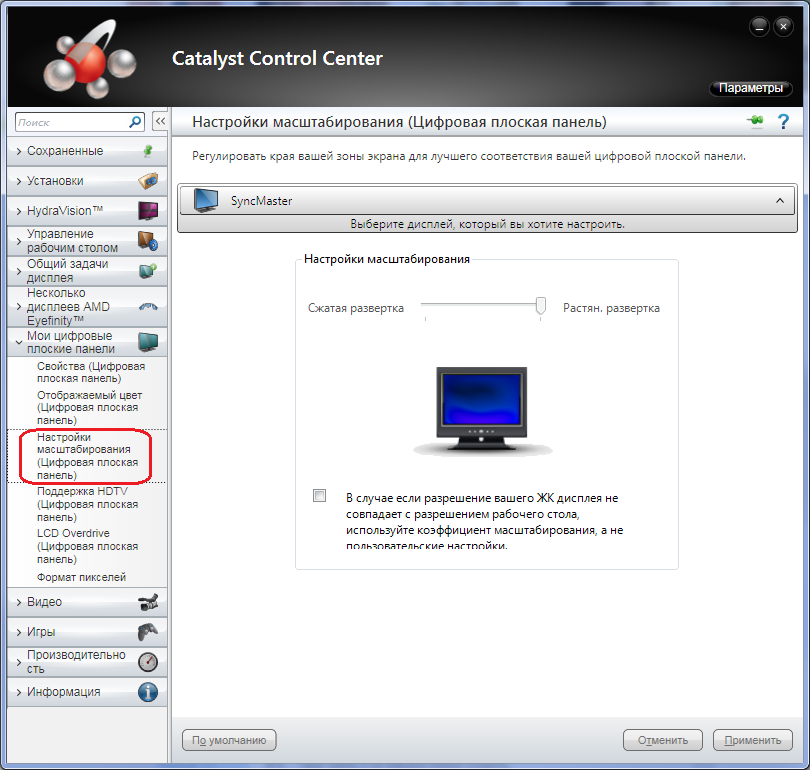Click the Общий задачи дисплея icon
The height and width of the screenshot is (770, 810).
pos(148,271)
